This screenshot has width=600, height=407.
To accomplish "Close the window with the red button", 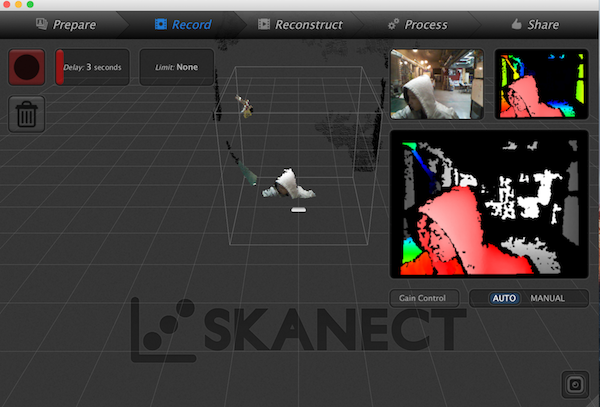I will [7, 4].
